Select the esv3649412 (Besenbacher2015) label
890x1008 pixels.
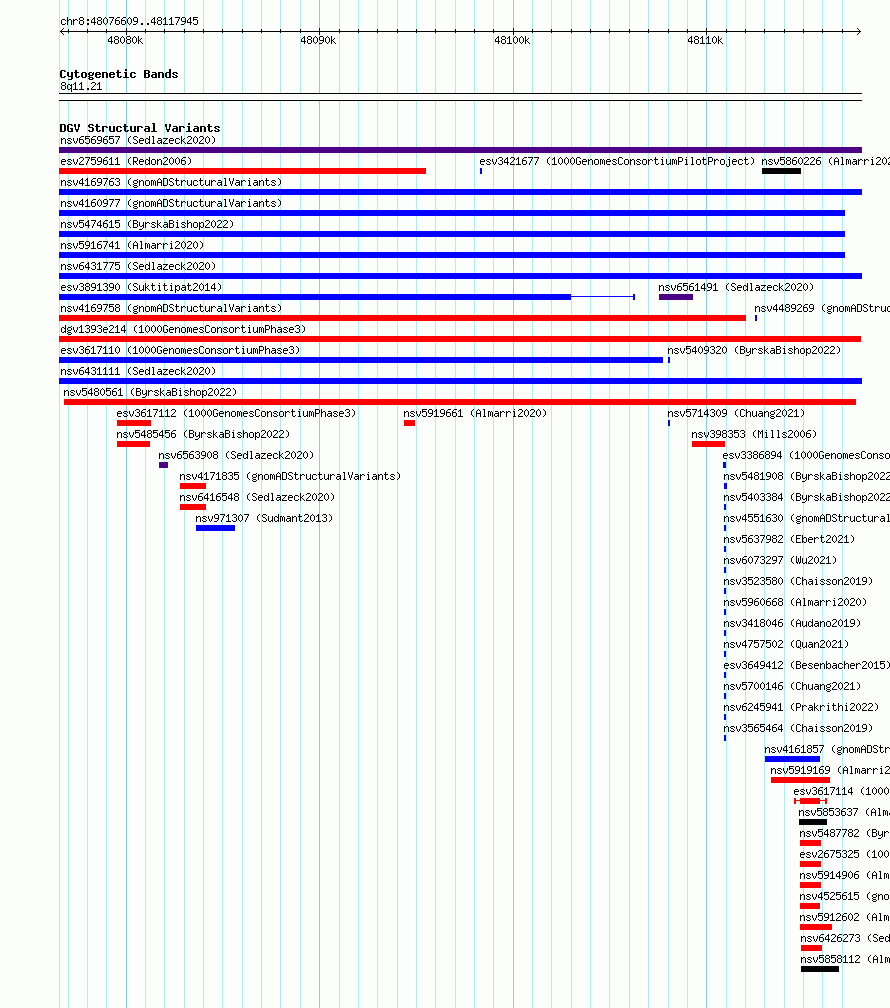[806, 665]
